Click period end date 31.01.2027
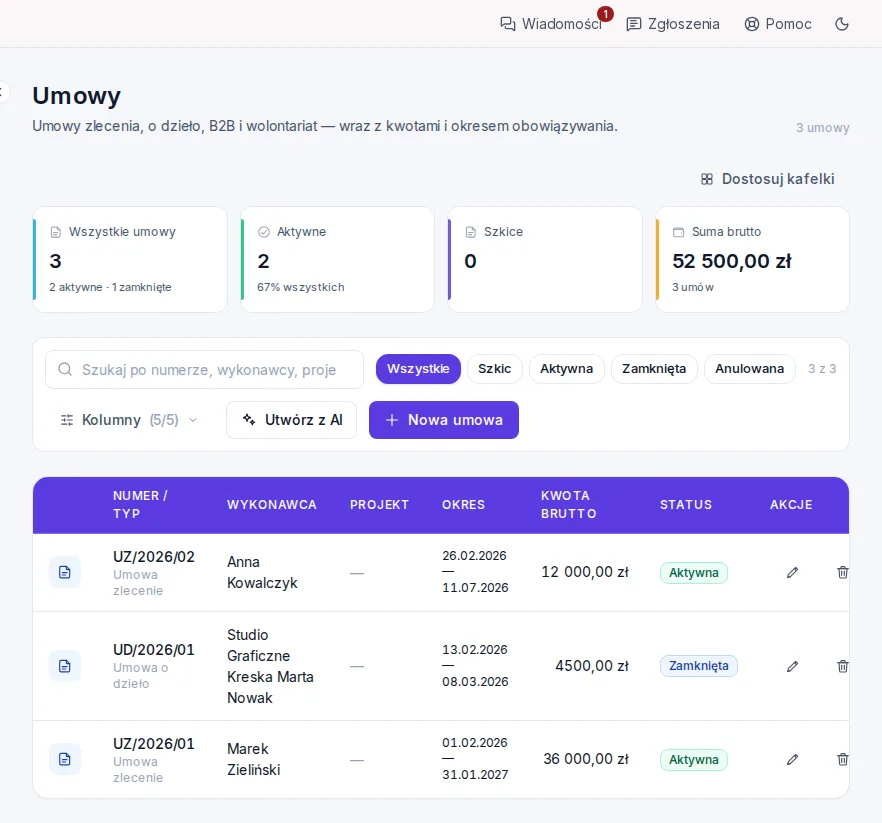Screen dimensions: 882x823 [475, 775]
